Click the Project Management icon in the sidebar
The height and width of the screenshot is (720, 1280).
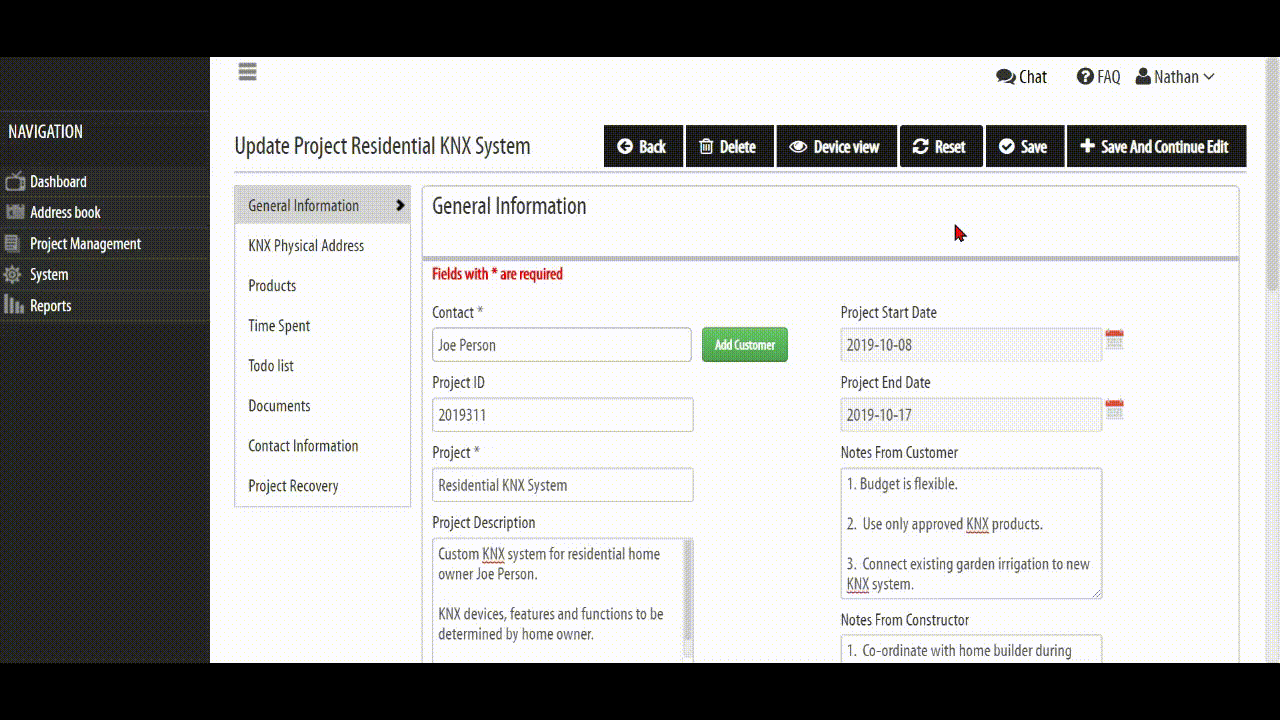coord(12,244)
